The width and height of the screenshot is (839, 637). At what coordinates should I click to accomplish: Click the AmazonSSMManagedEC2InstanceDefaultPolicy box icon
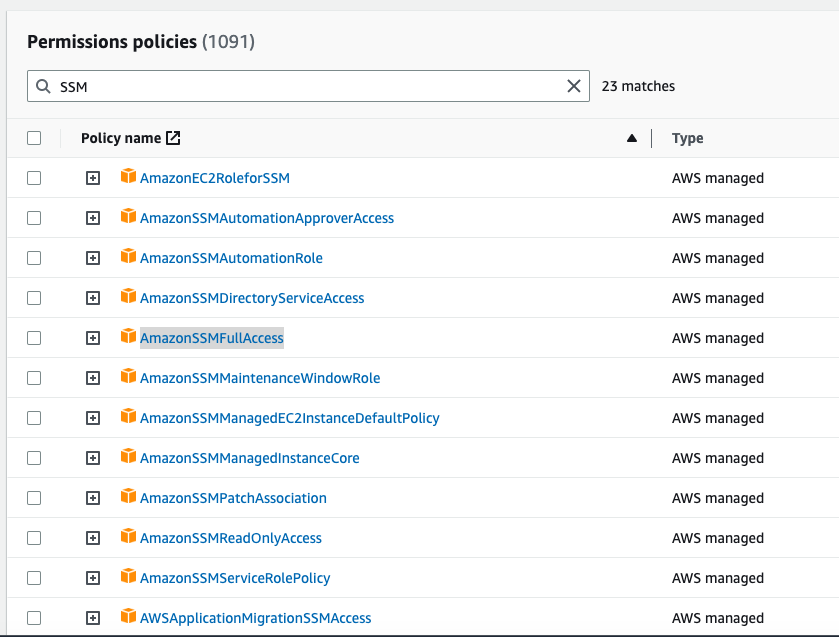pyautogui.click(x=128, y=416)
